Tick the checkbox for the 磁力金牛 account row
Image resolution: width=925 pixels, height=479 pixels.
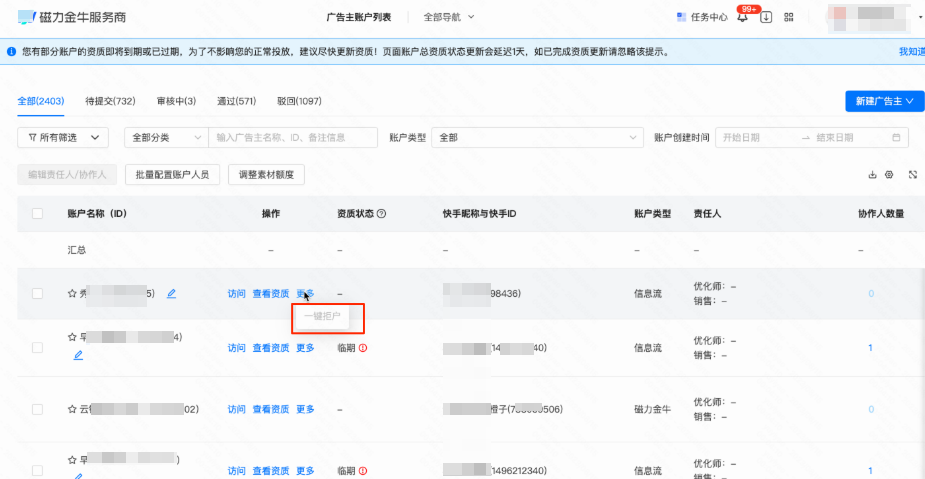click(x=37, y=409)
